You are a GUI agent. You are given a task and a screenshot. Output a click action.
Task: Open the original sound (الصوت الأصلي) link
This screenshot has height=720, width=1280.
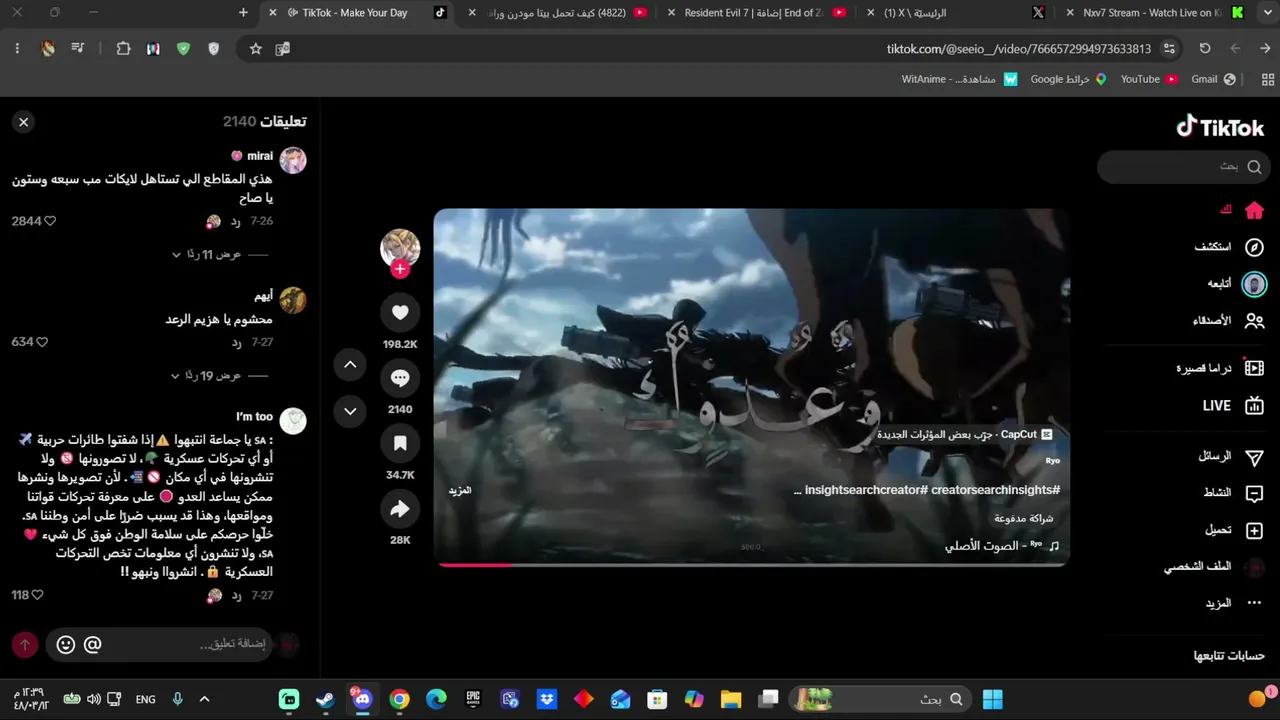click(x=1001, y=546)
